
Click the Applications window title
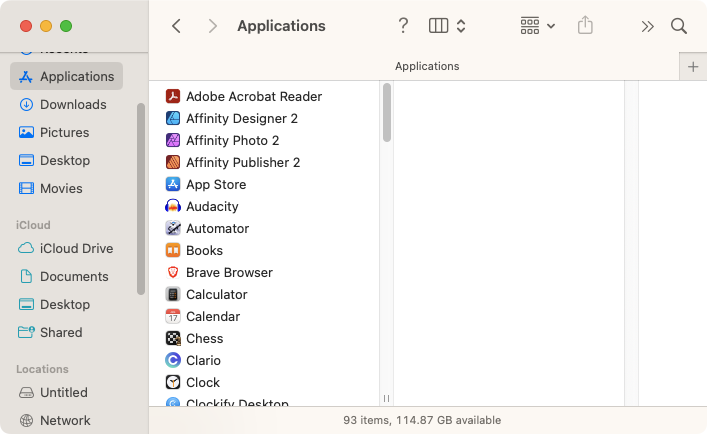pos(281,26)
